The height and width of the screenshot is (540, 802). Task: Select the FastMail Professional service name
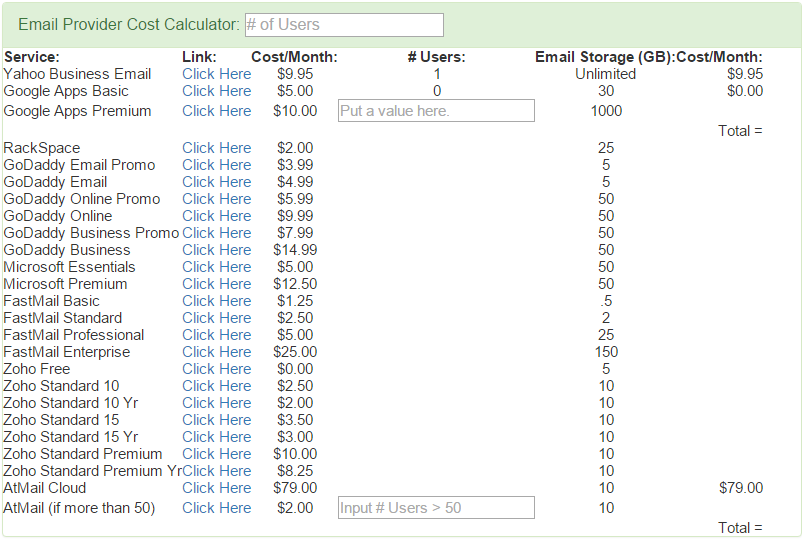pos(74,335)
